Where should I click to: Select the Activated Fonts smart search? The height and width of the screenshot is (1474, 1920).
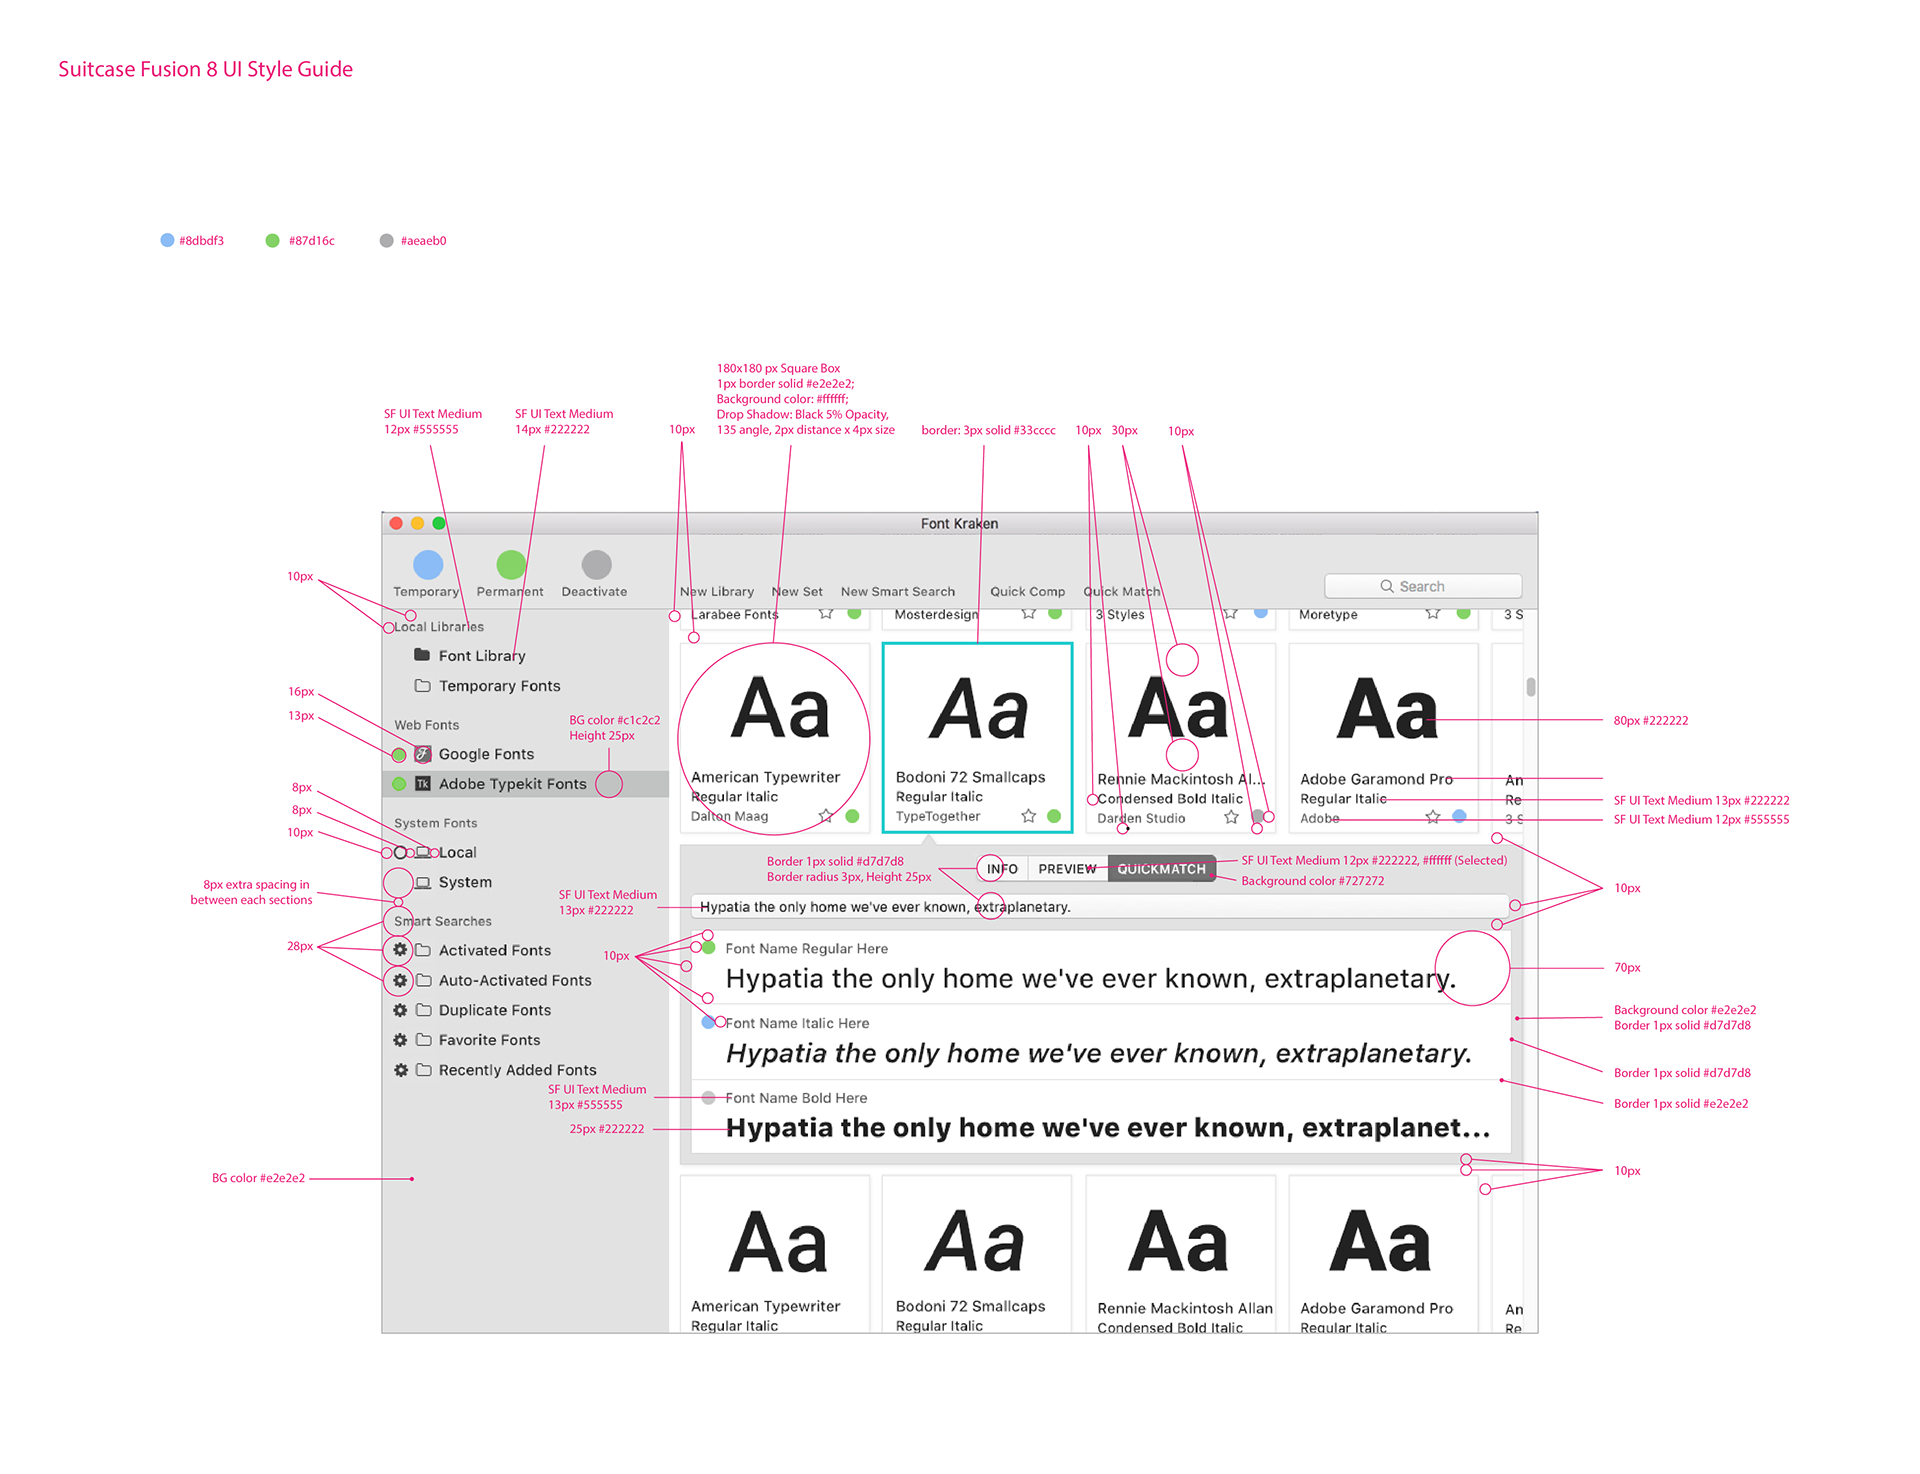point(494,951)
